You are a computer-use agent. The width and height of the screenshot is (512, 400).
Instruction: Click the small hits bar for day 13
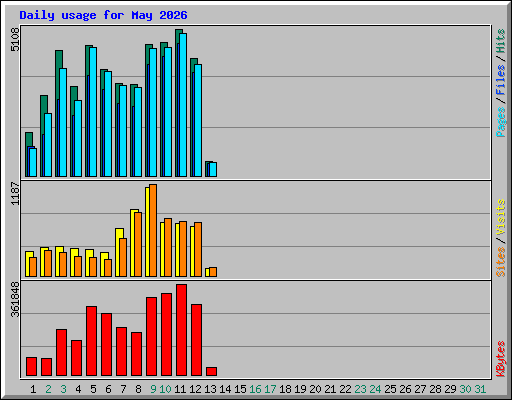pyautogui.click(x=207, y=169)
